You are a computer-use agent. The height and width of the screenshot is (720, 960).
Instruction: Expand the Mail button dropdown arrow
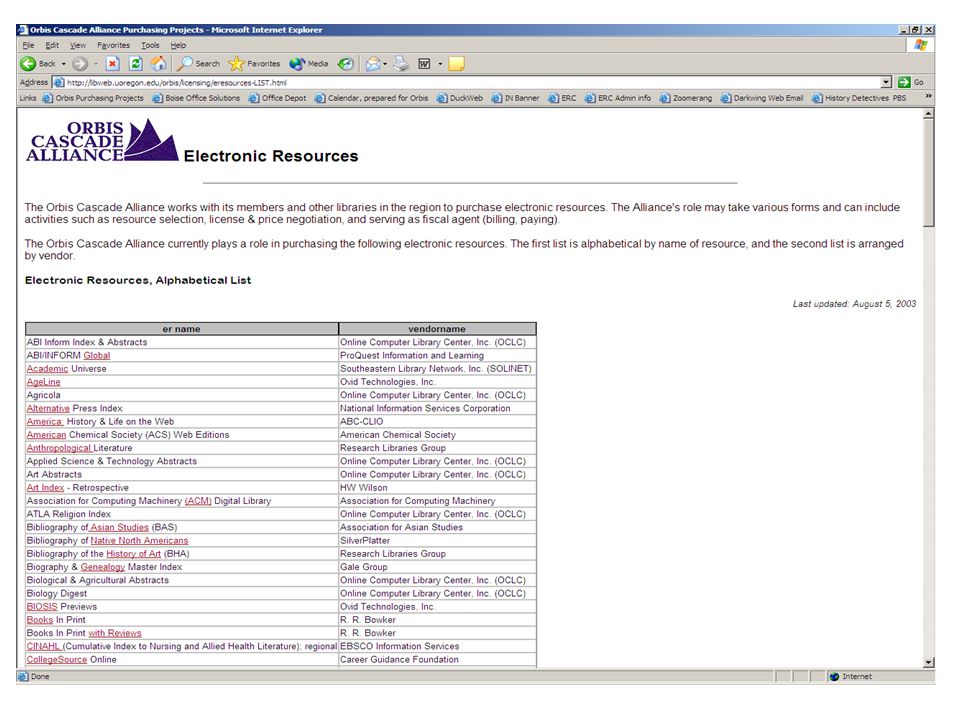pos(385,64)
